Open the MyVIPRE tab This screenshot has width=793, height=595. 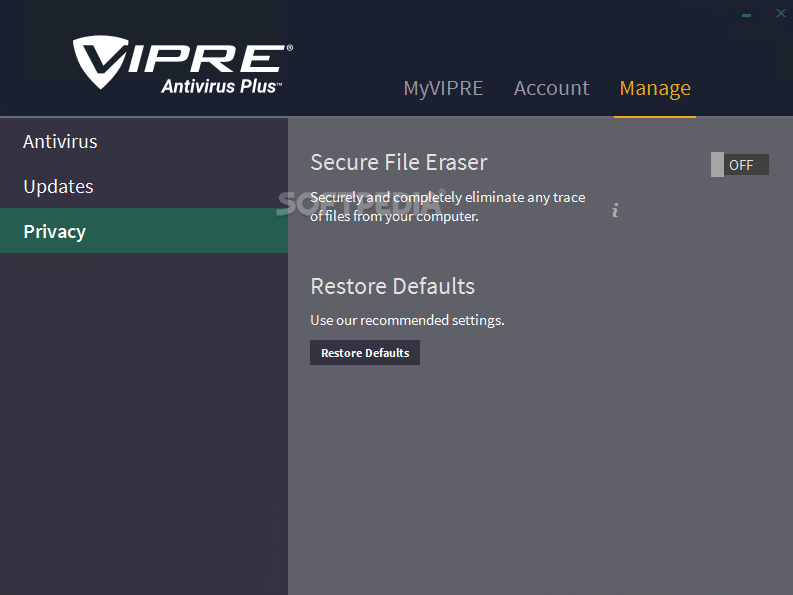[x=443, y=89]
